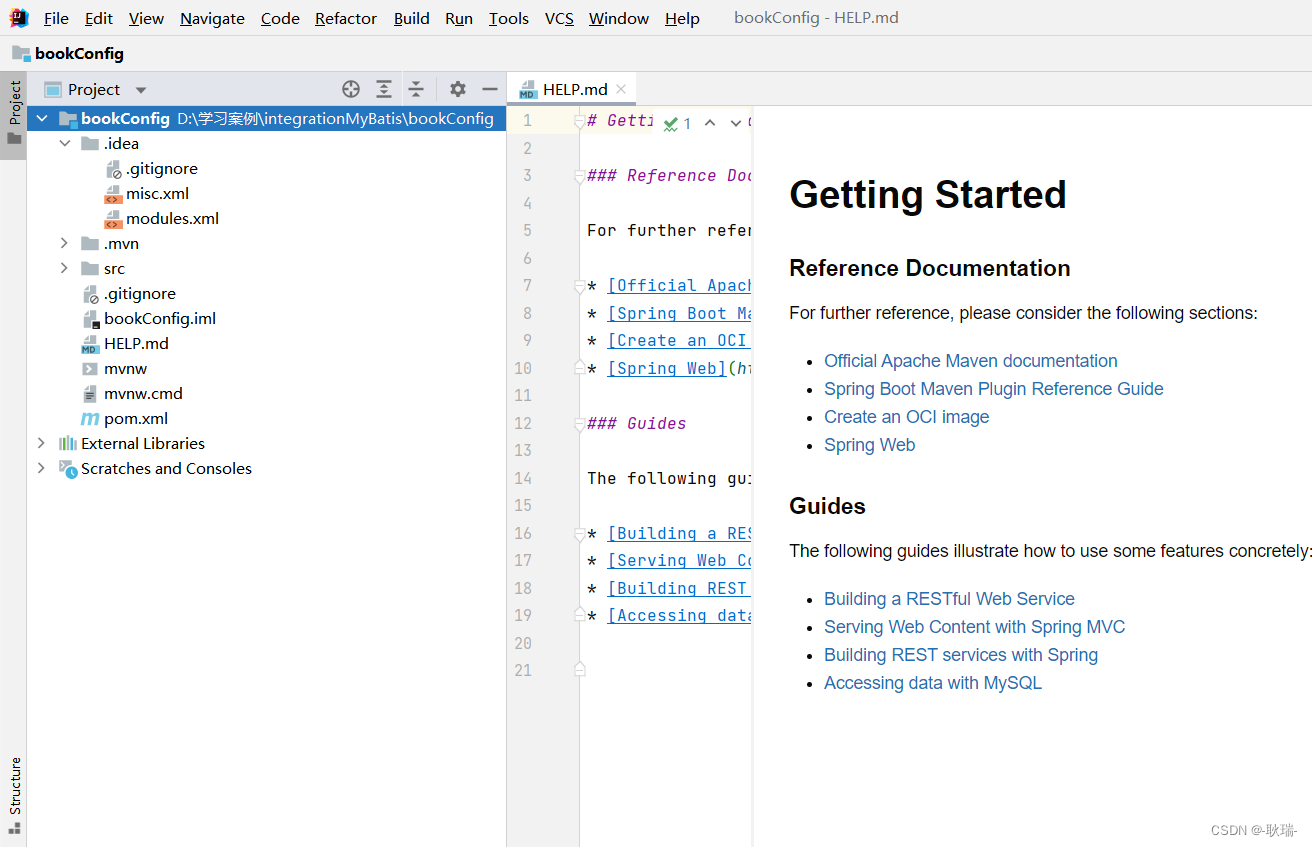This screenshot has width=1312, height=847.
Task: Click the typo inspection checkmark widget
Action: click(x=678, y=124)
